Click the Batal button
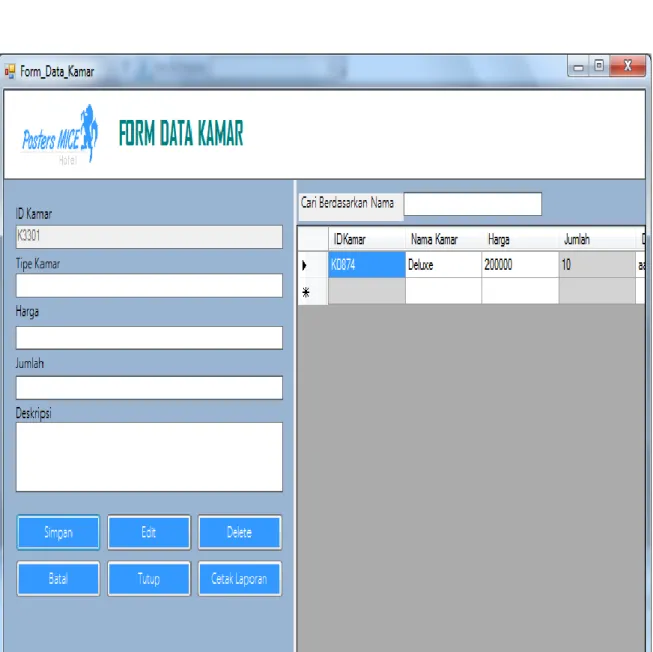The image size is (653, 652). coord(58,578)
